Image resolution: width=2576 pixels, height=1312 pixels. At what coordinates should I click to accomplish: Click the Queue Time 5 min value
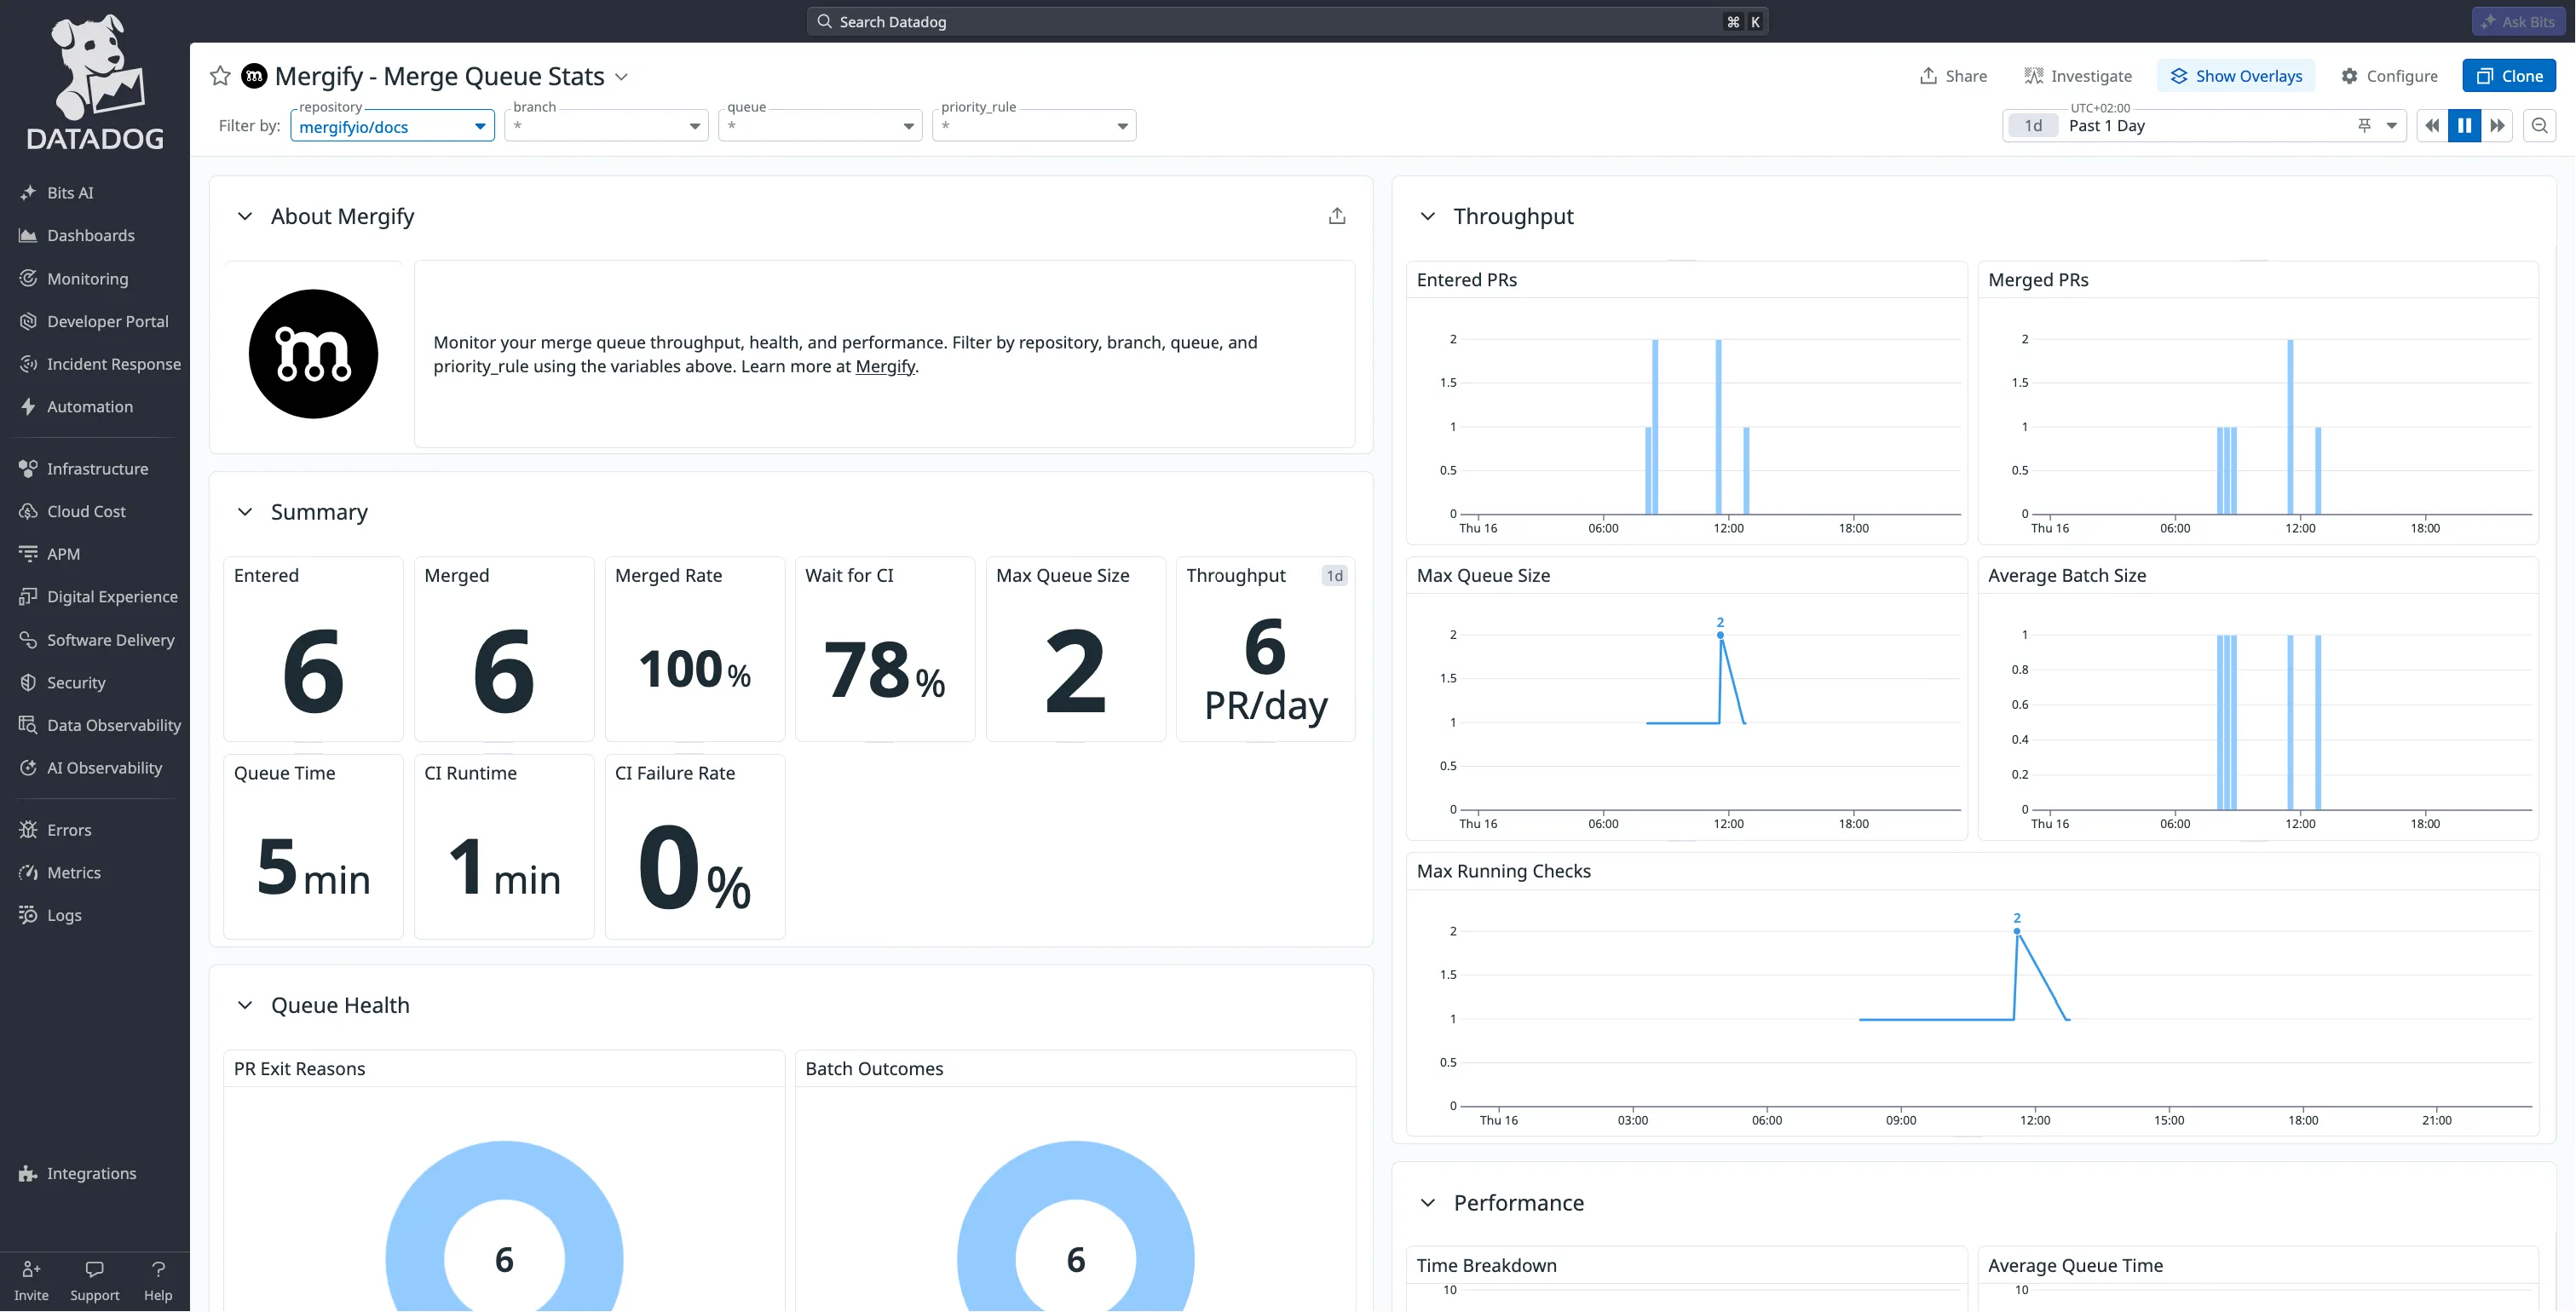(313, 868)
